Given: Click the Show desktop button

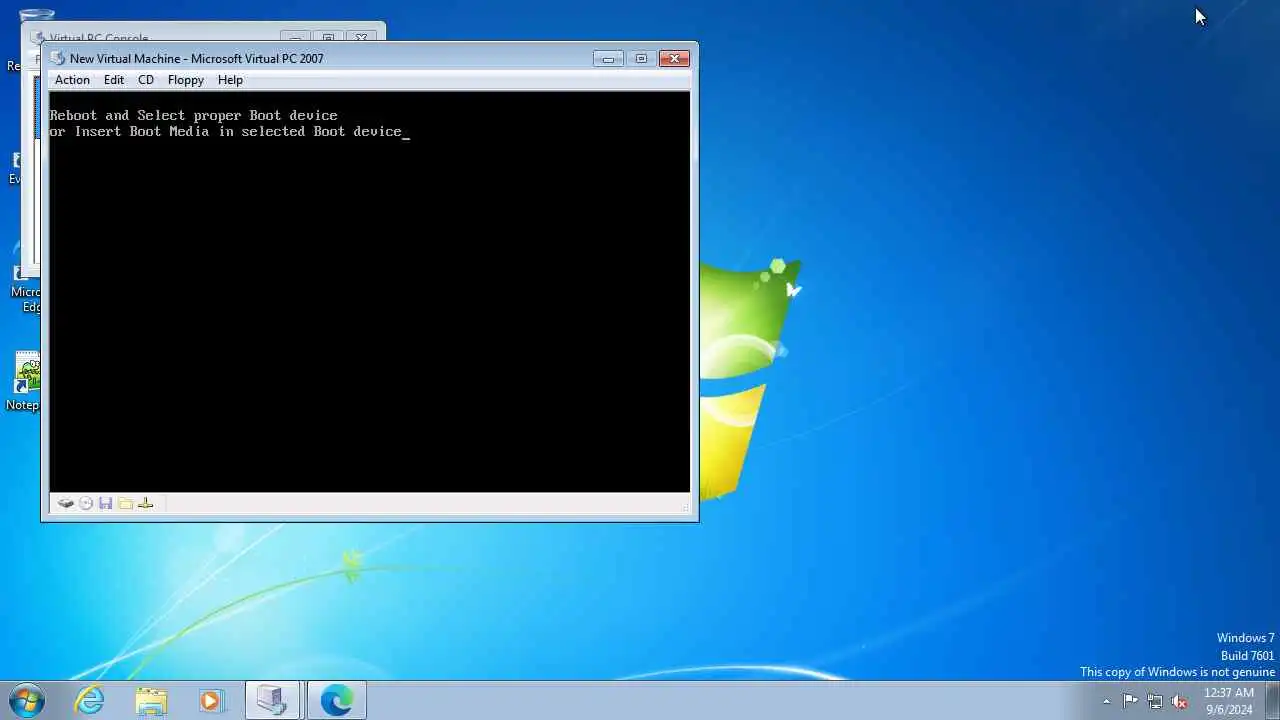Looking at the screenshot, I should (1272, 701).
